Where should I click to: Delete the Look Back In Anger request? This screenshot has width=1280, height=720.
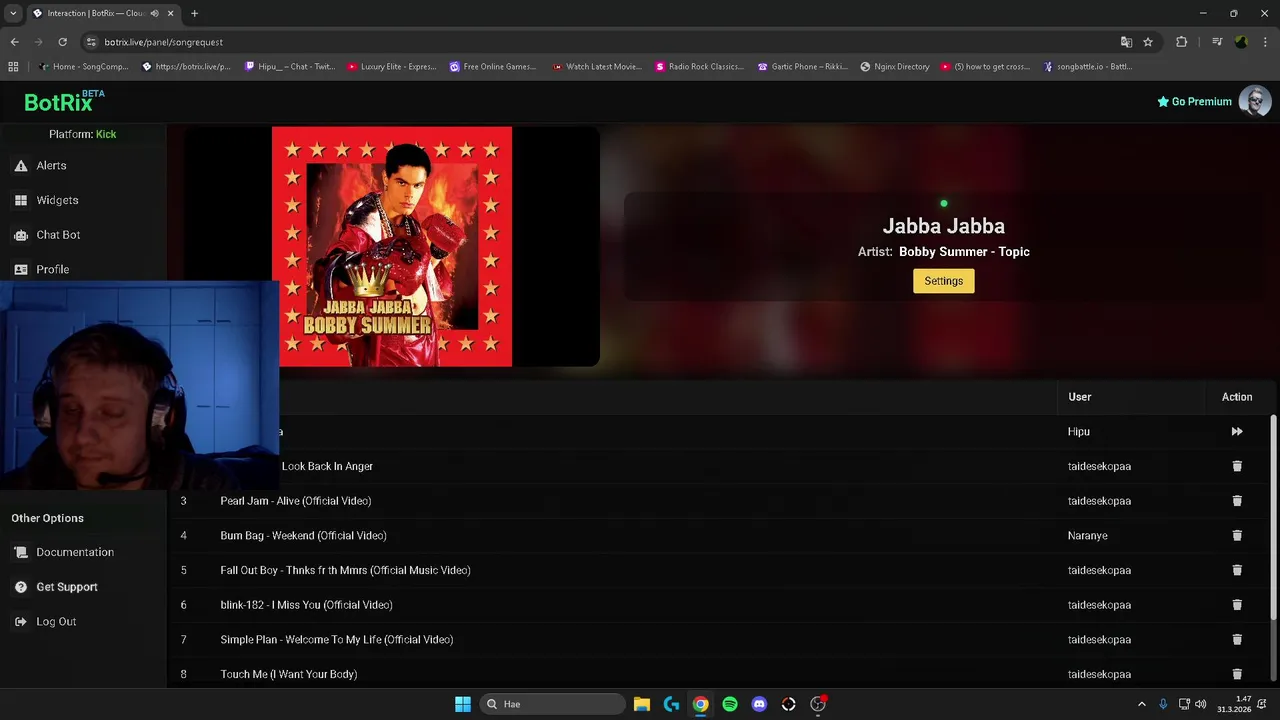(1237, 466)
